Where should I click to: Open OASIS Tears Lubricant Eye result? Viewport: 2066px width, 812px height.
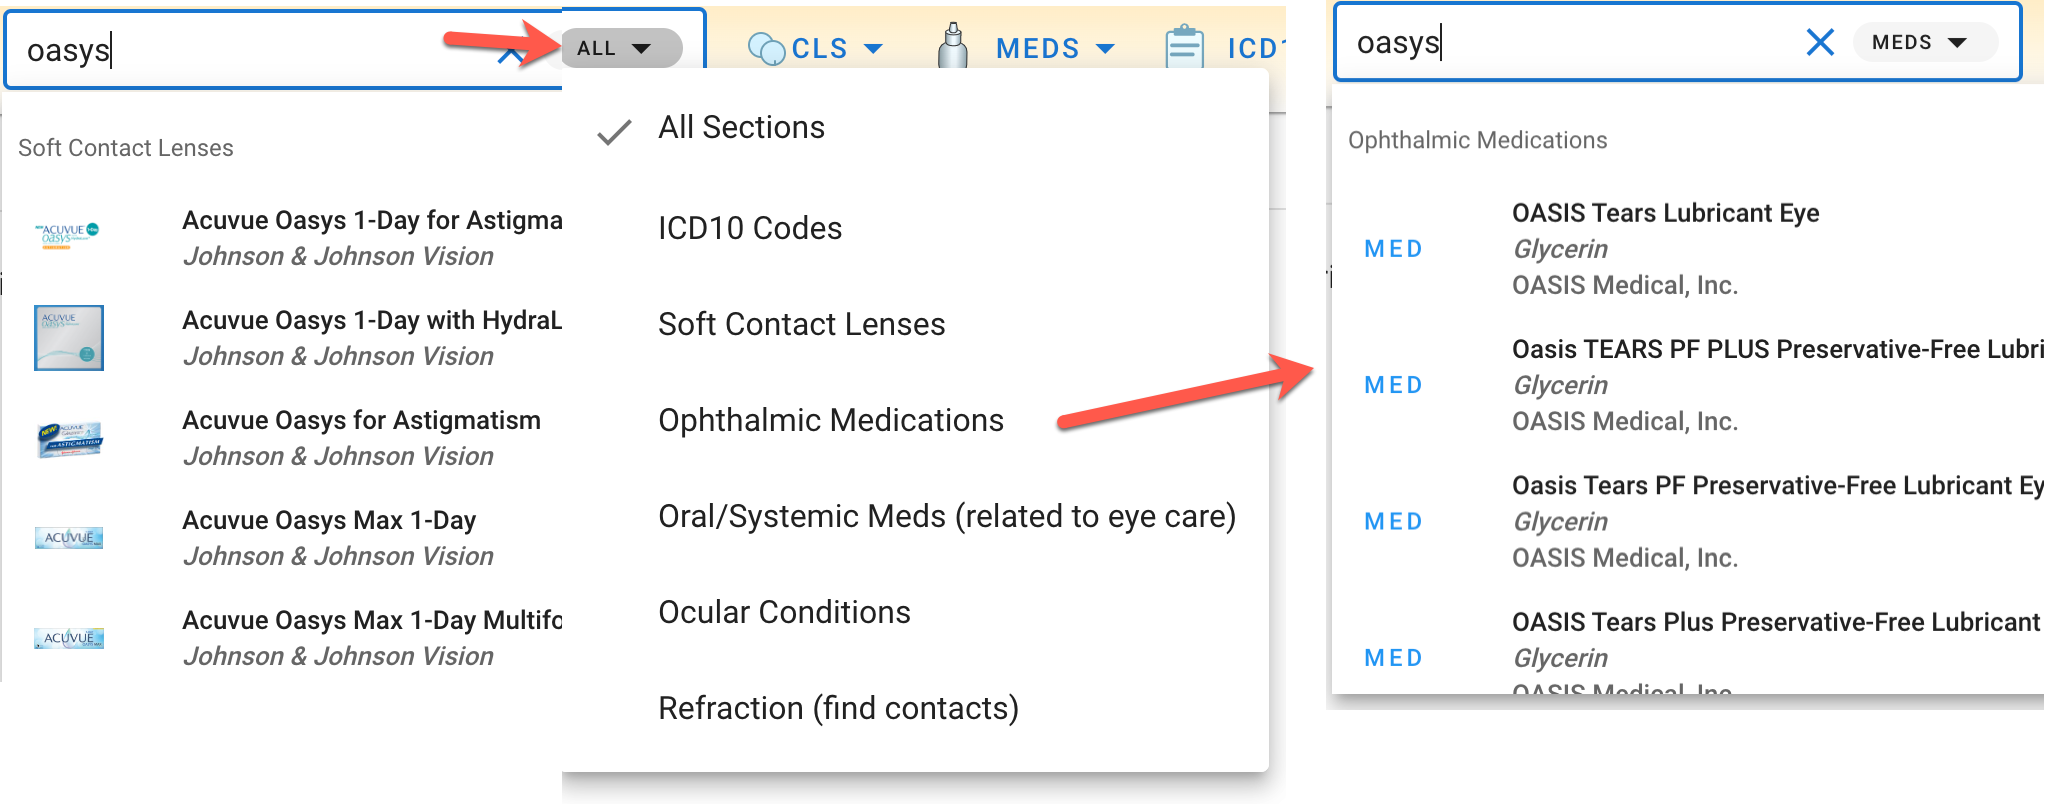1665,213
